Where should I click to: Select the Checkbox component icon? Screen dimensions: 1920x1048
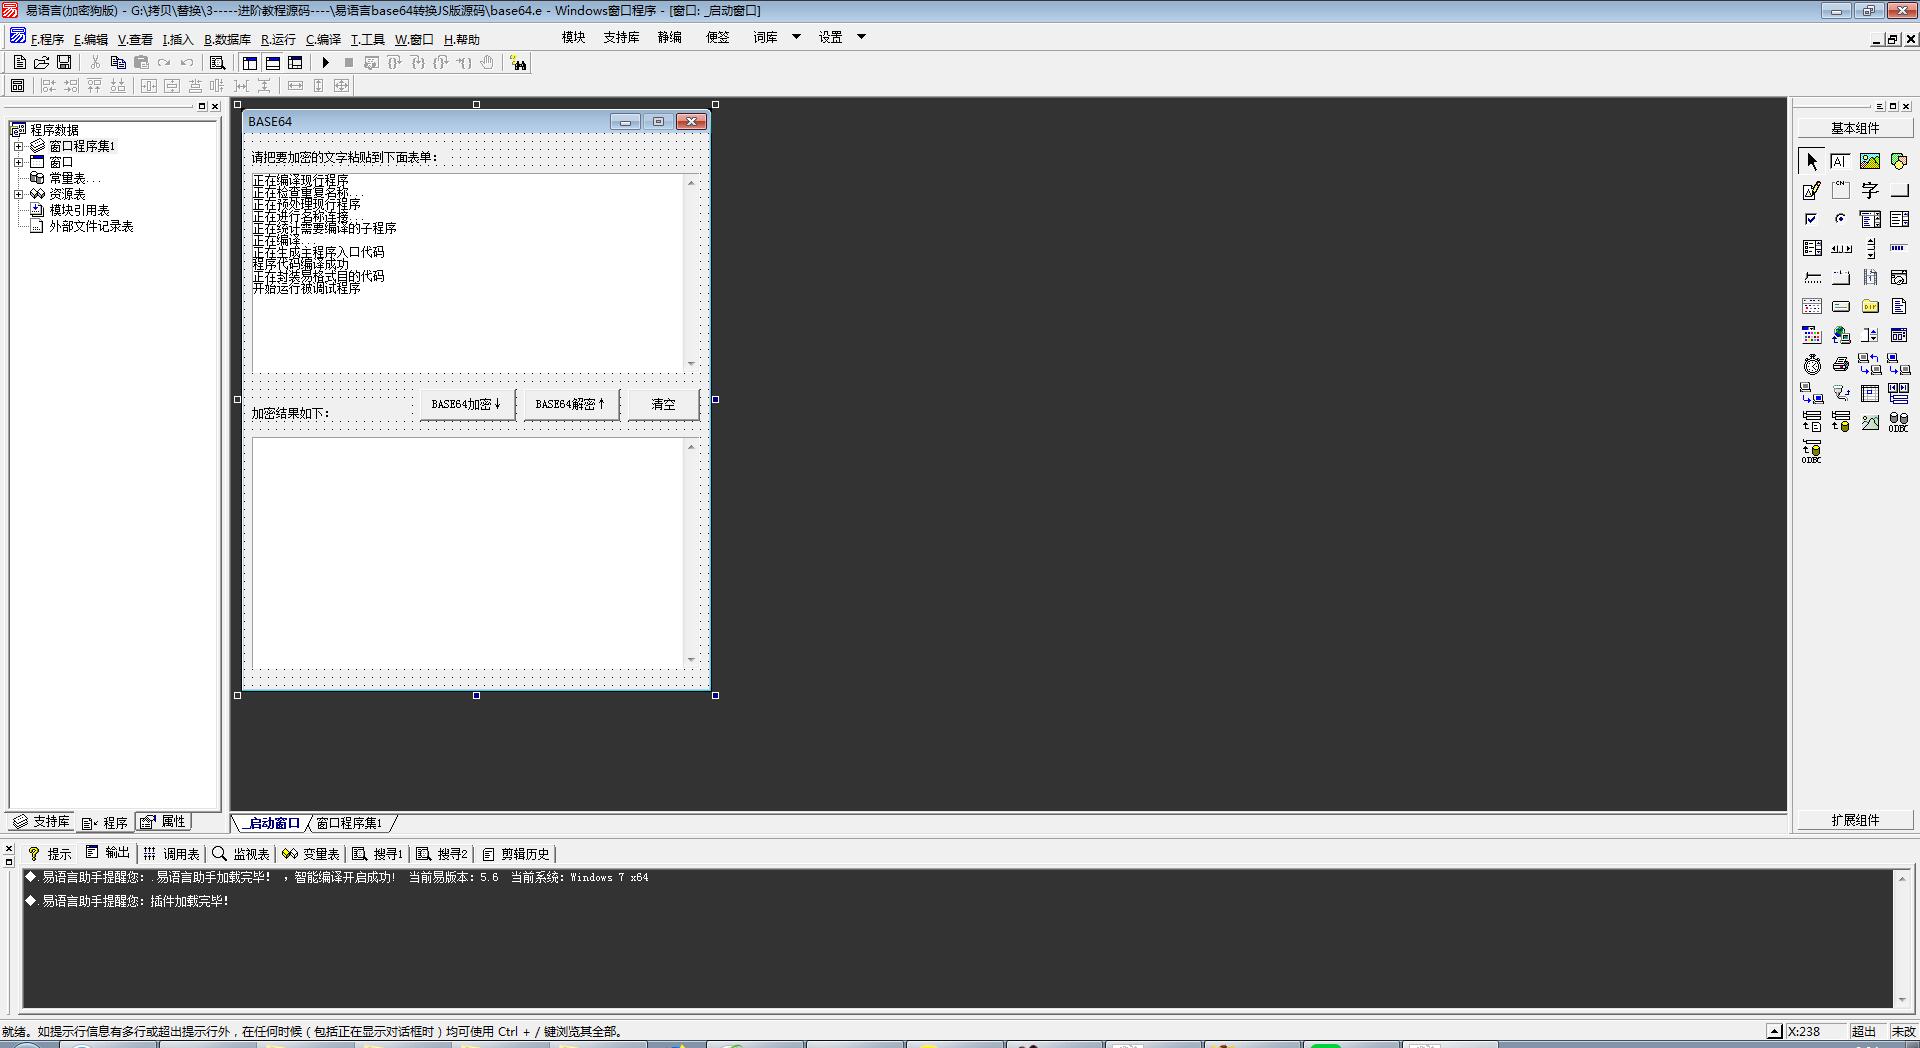[x=1812, y=219]
